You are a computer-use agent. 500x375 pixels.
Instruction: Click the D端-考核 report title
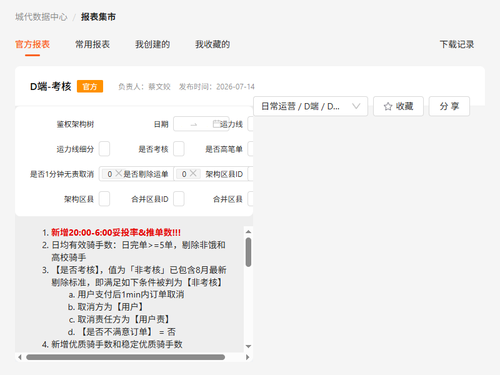pos(51,86)
